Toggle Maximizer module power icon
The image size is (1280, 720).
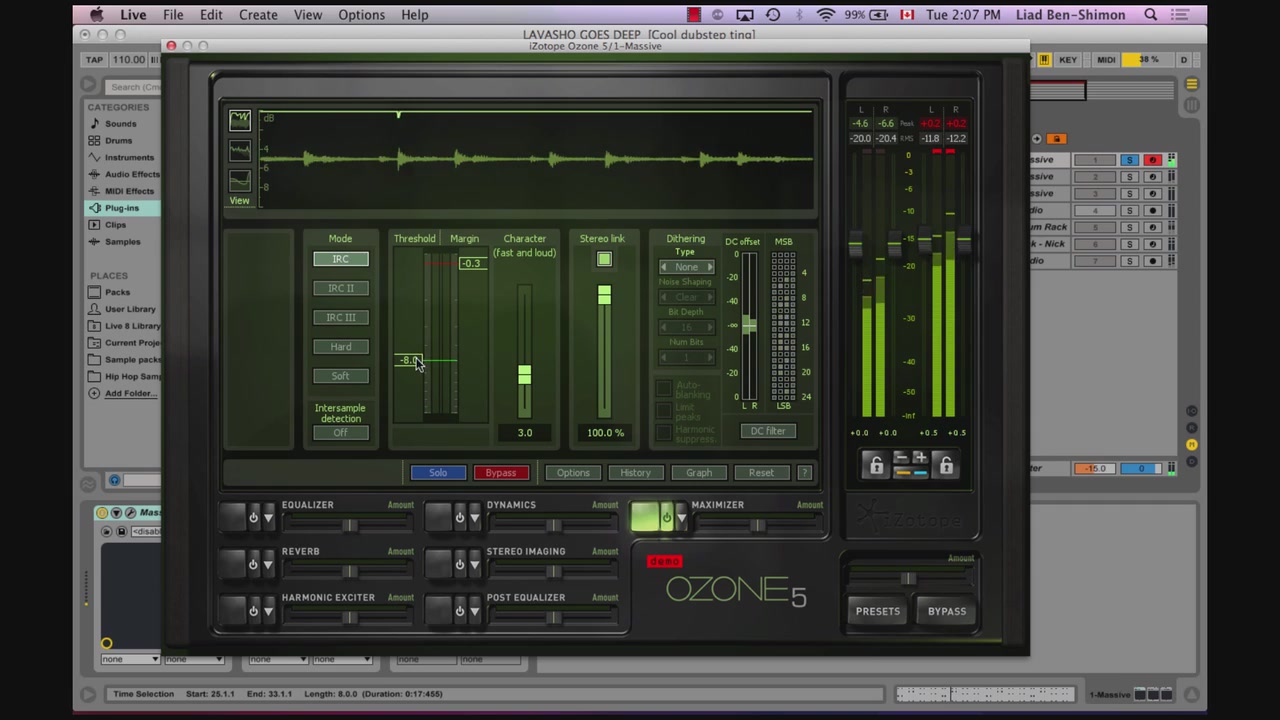click(666, 518)
